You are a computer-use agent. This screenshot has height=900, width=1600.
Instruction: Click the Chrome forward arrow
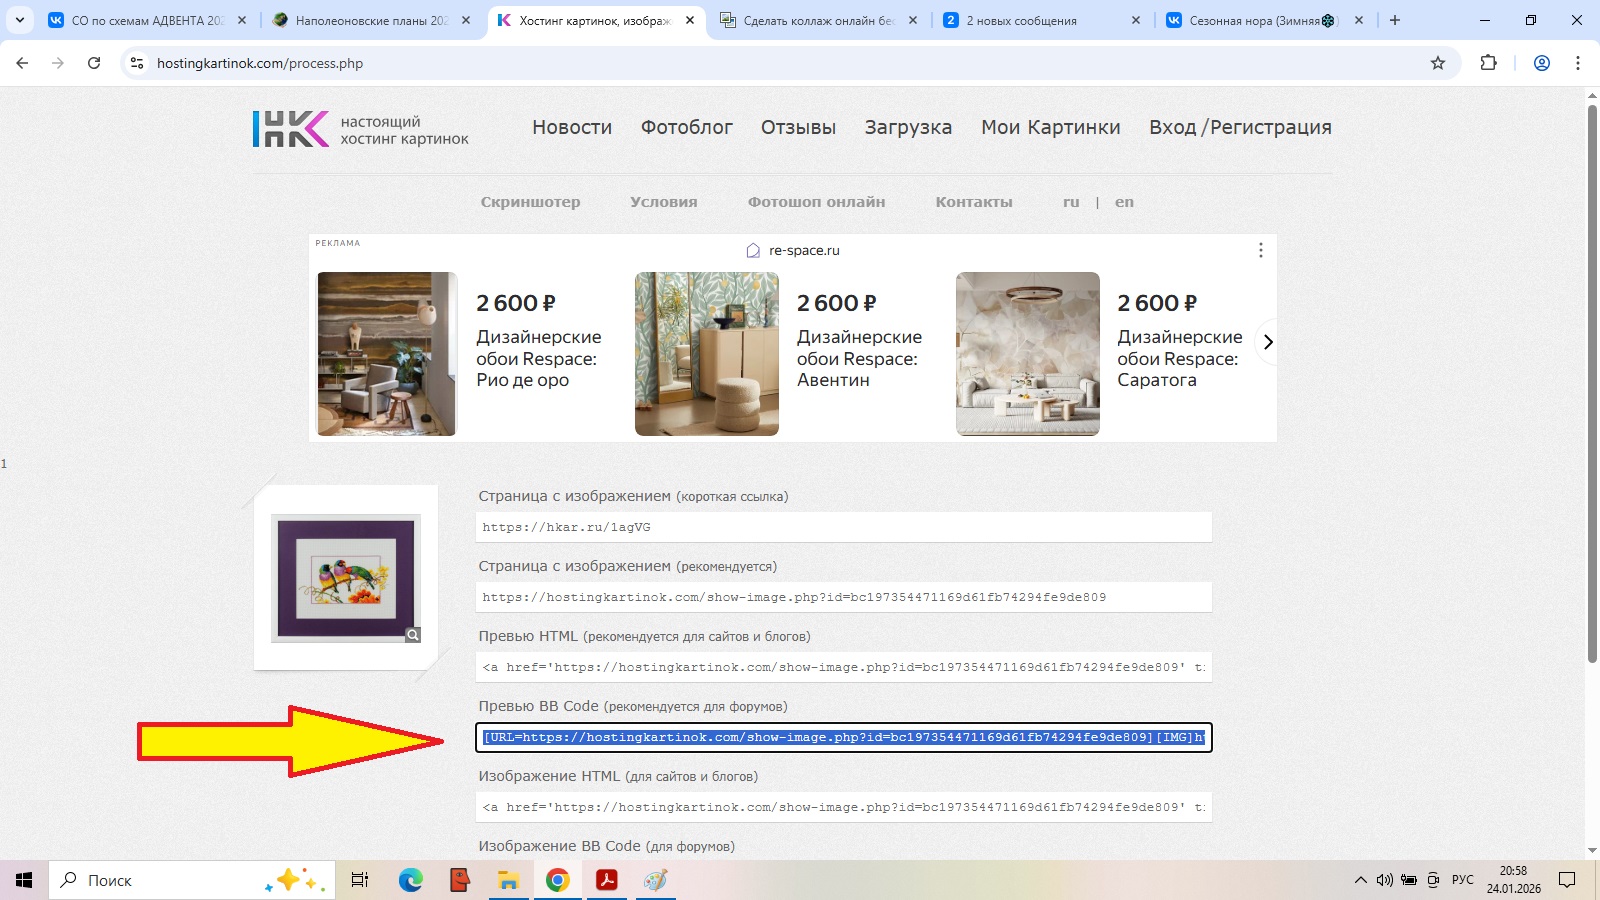[58, 63]
